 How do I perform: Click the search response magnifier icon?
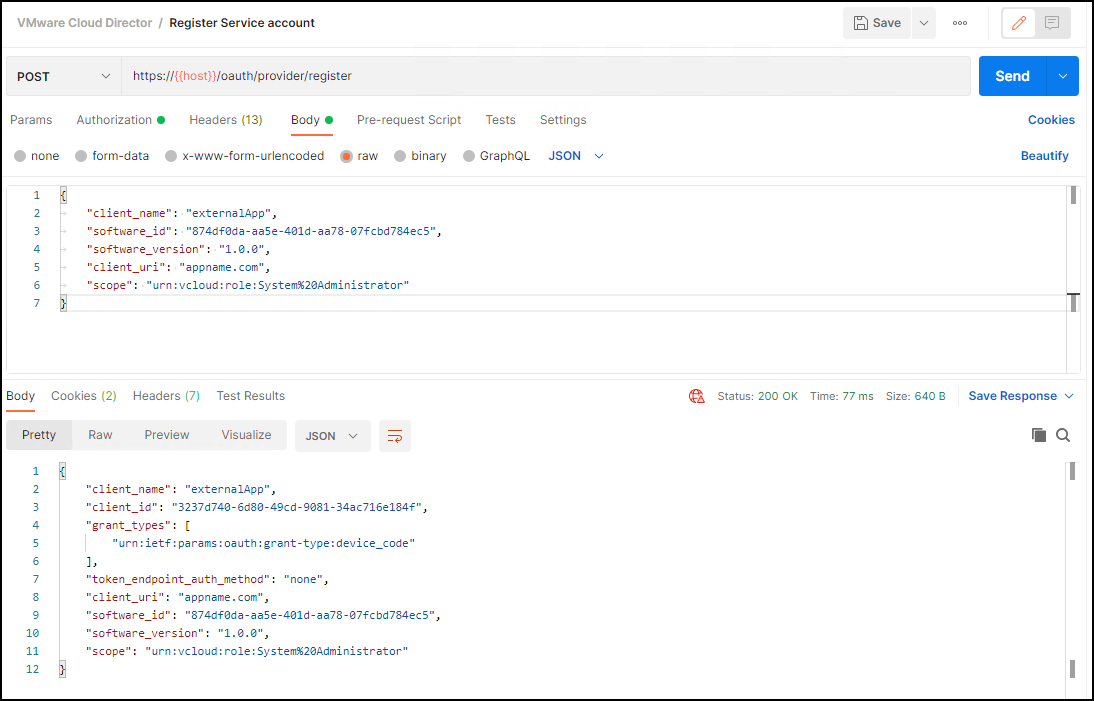pyautogui.click(x=1063, y=435)
